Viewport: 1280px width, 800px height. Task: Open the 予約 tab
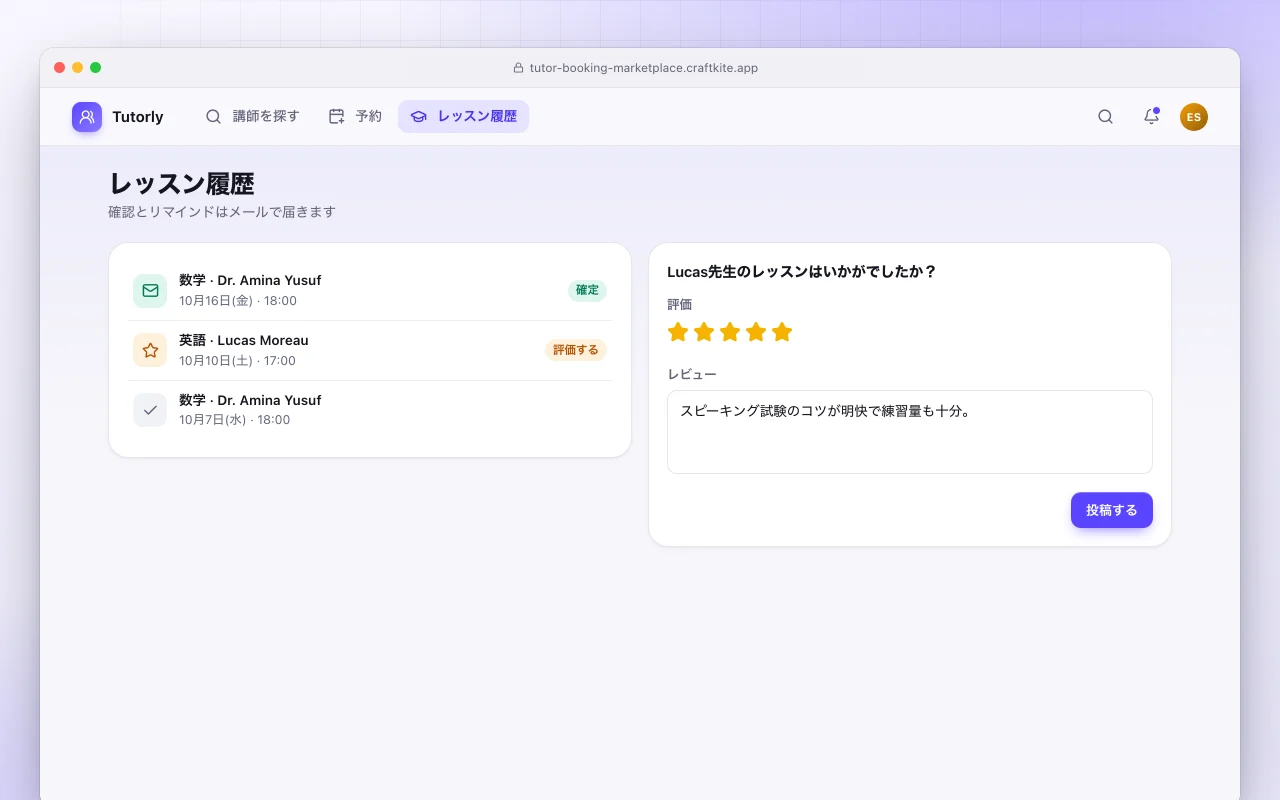tap(355, 117)
